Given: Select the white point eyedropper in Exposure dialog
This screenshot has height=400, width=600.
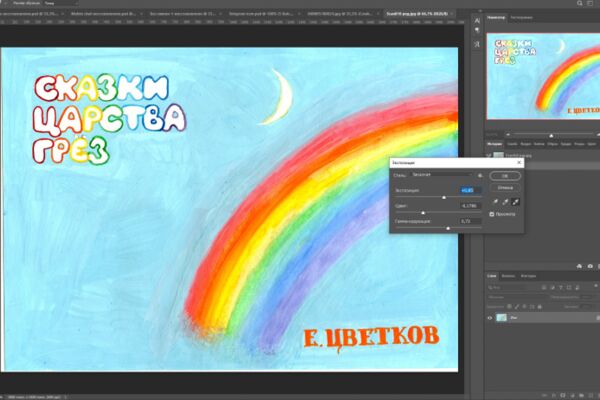Looking at the screenshot, I should click(x=515, y=202).
